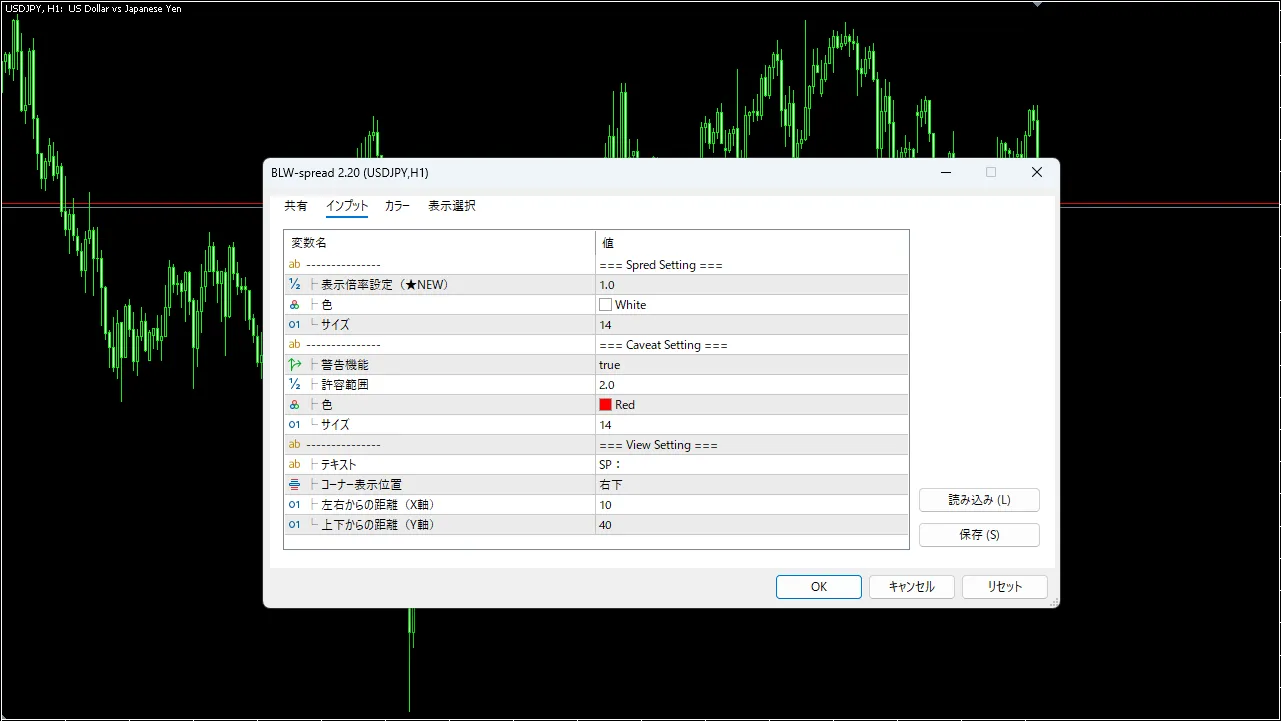The image size is (1281, 721).
Task: Click the '01' icon beside 上下からの距離（Y軸）
Action: (294, 525)
